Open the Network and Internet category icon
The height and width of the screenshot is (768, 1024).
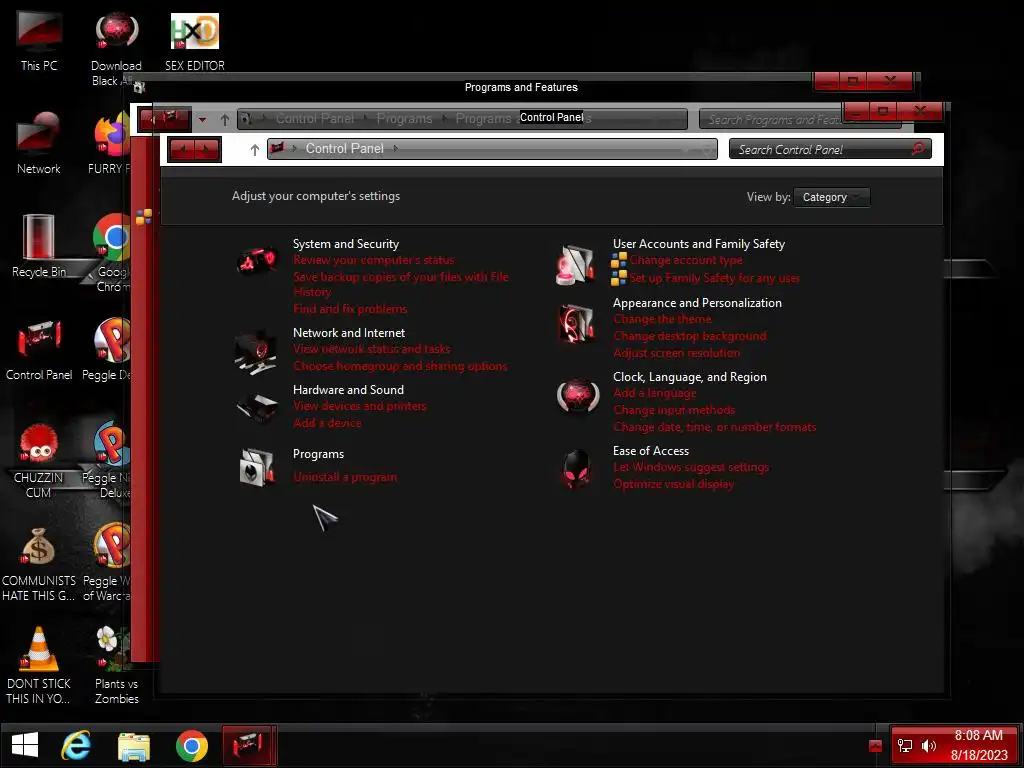255,353
